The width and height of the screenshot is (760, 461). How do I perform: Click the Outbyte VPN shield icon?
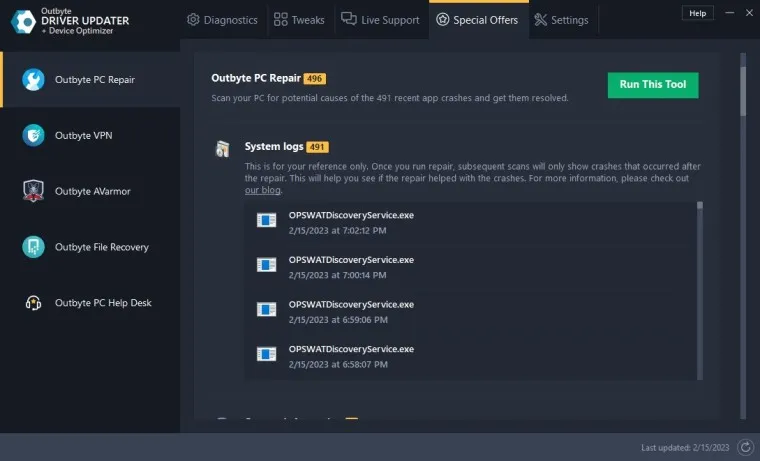point(33,135)
